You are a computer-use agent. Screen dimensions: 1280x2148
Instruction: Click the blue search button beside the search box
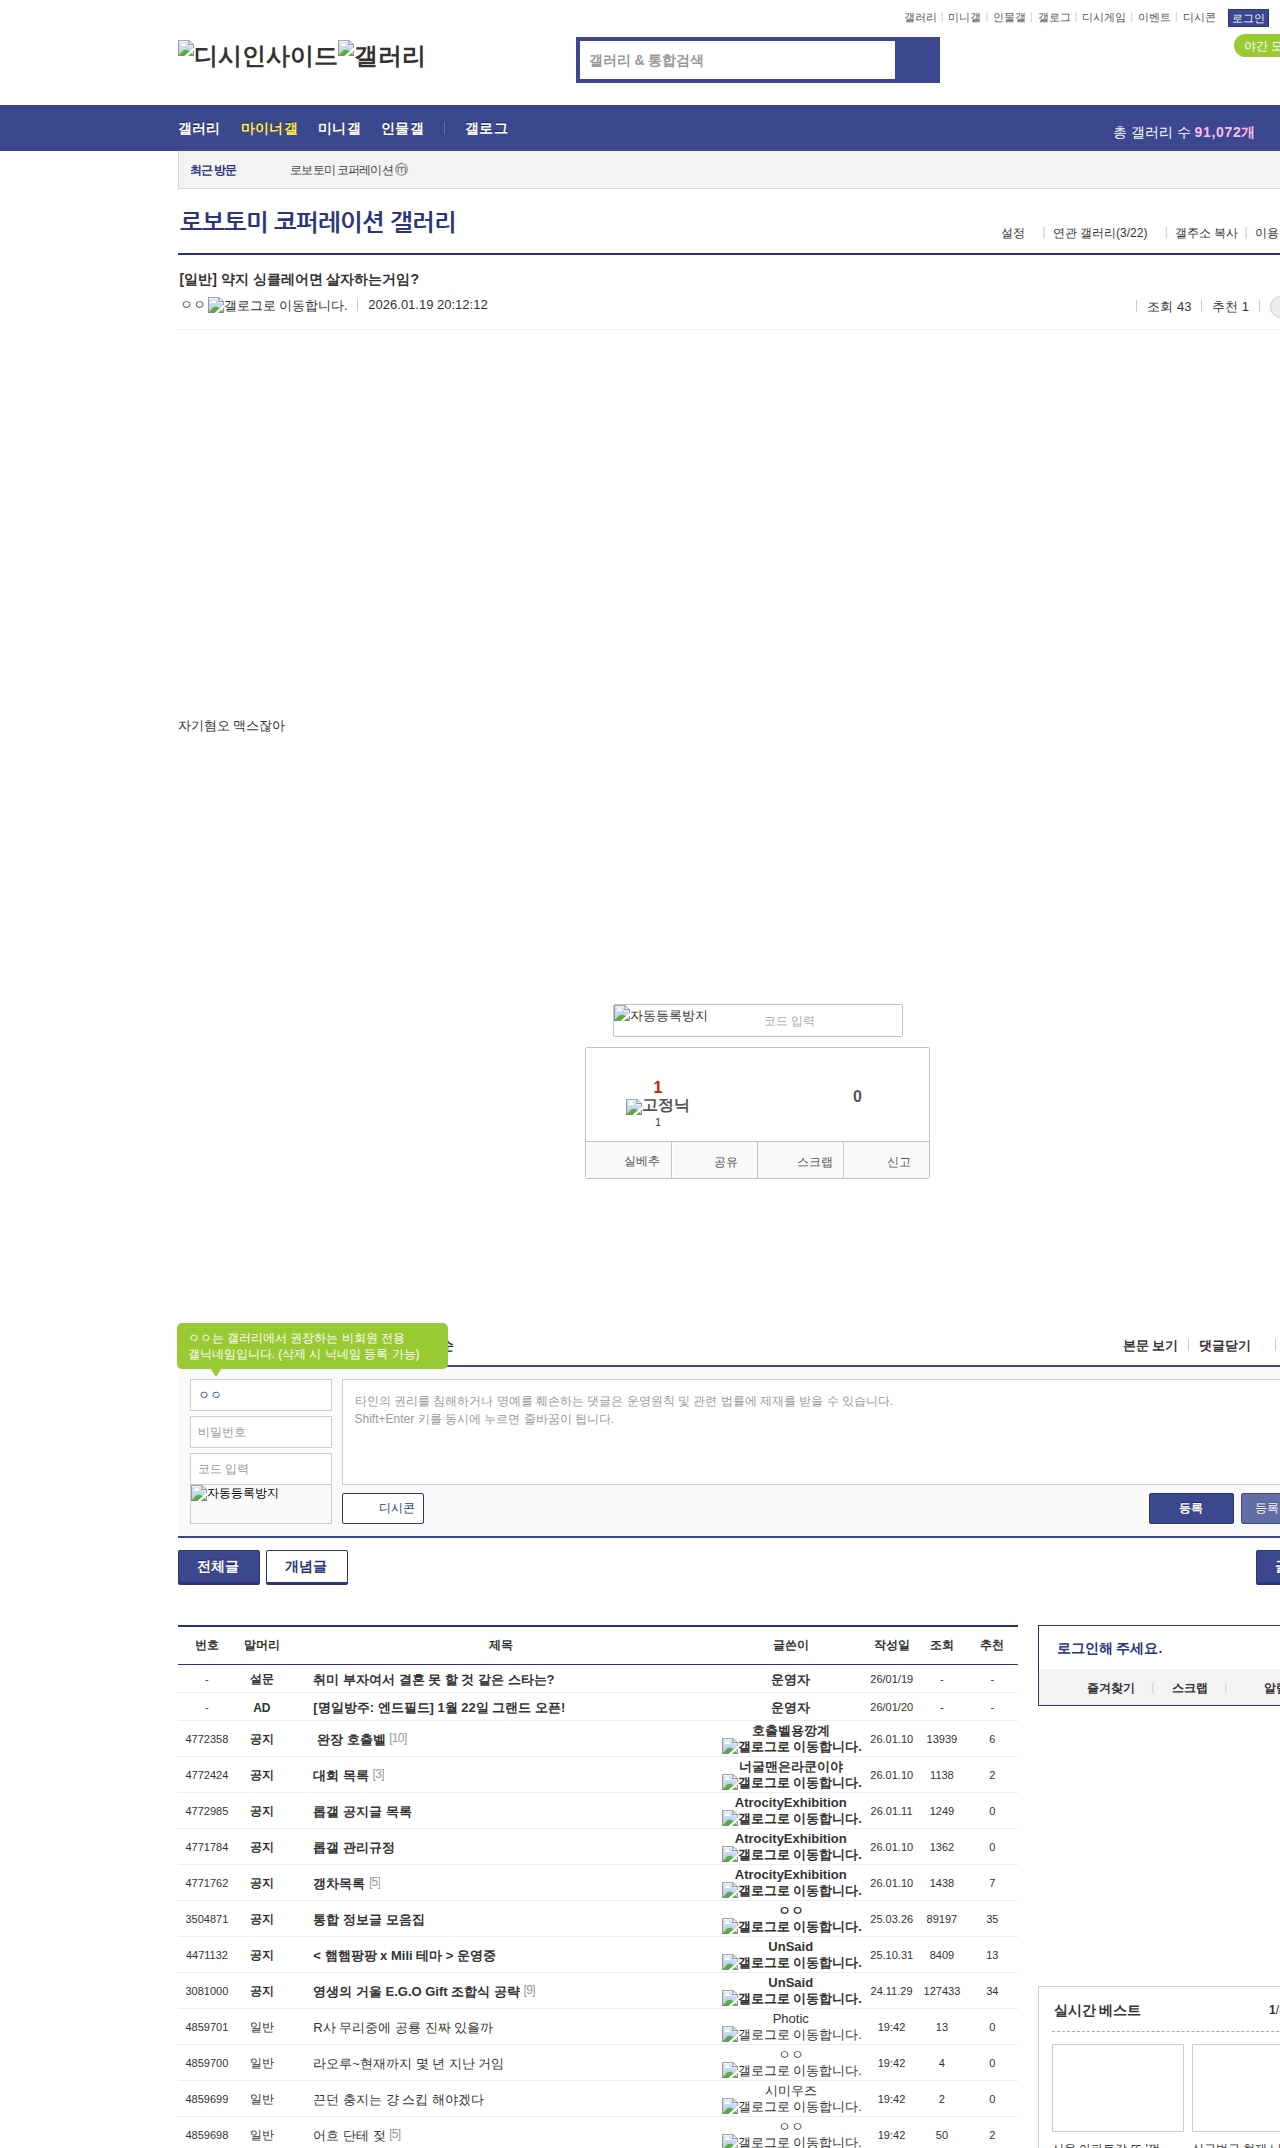coord(917,60)
